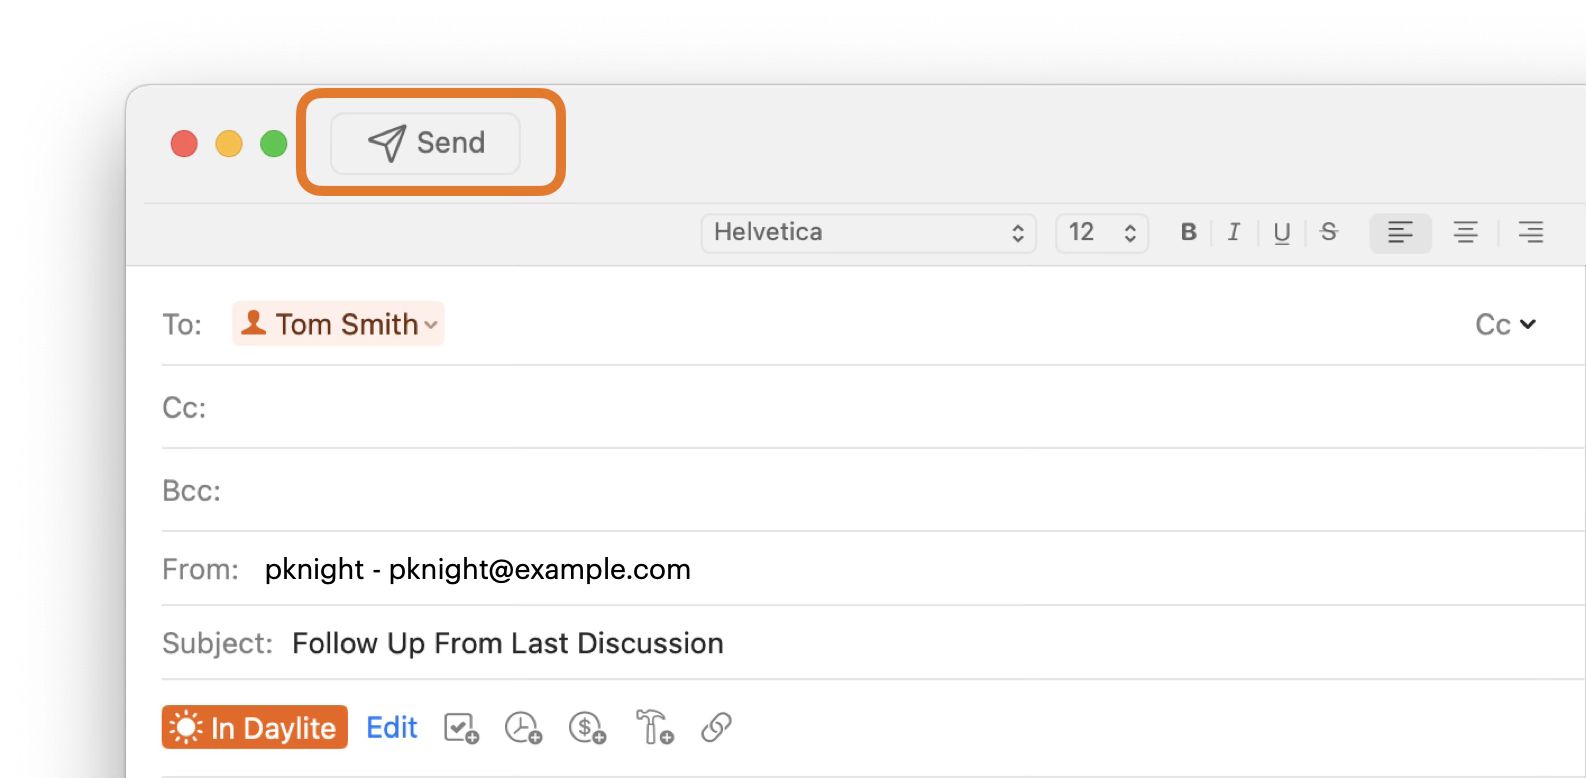Open the font size 12 dropdown

1101,233
